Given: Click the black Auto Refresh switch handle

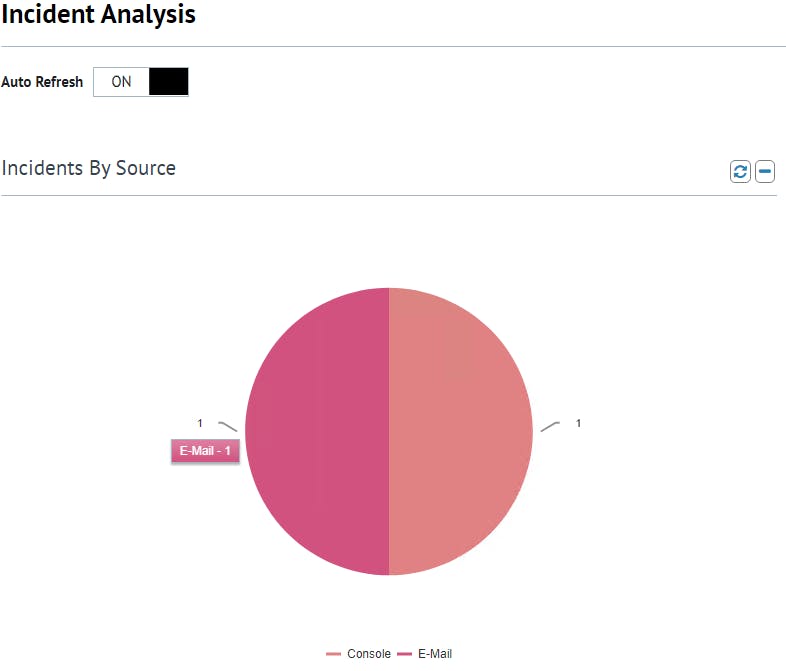Looking at the screenshot, I should pyautogui.click(x=168, y=82).
